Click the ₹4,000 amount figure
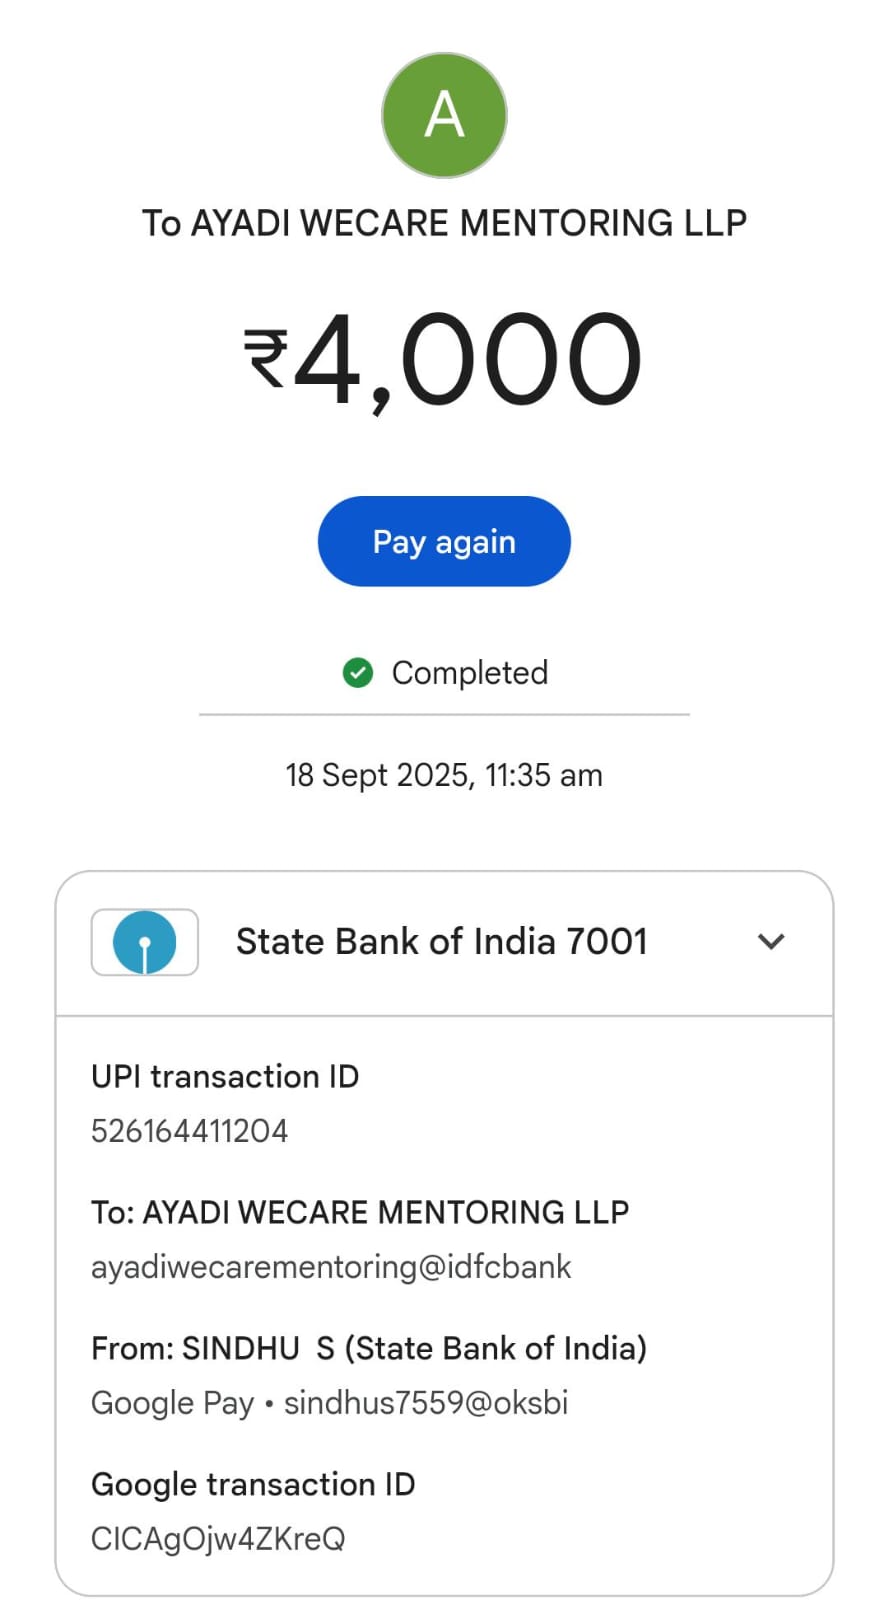Image resolution: width=889 pixels, height=1600 pixels. coord(468,358)
